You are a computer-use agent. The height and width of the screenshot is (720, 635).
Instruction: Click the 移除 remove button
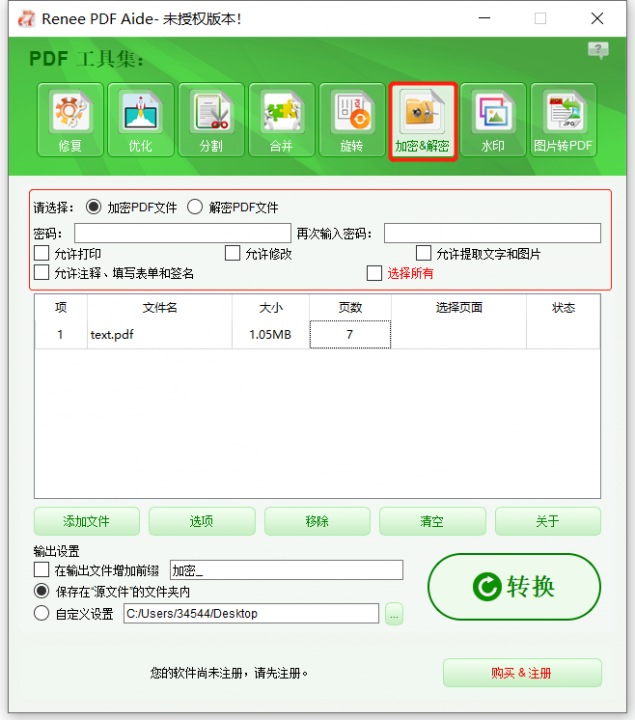point(317,521)
